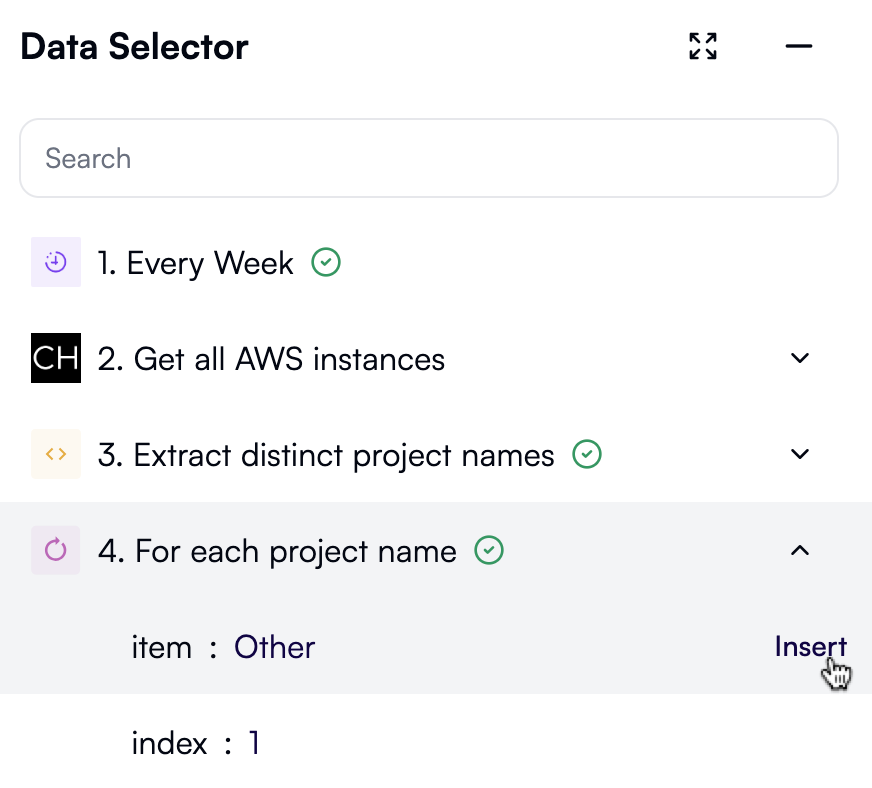This screenshot has height=788, width=872.
Task: Click the loop icon for For each project name
Action: pos(55,551)
